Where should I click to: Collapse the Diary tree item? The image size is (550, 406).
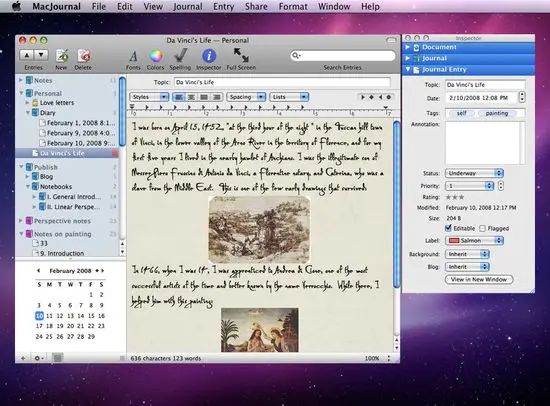tap(28, 113)
